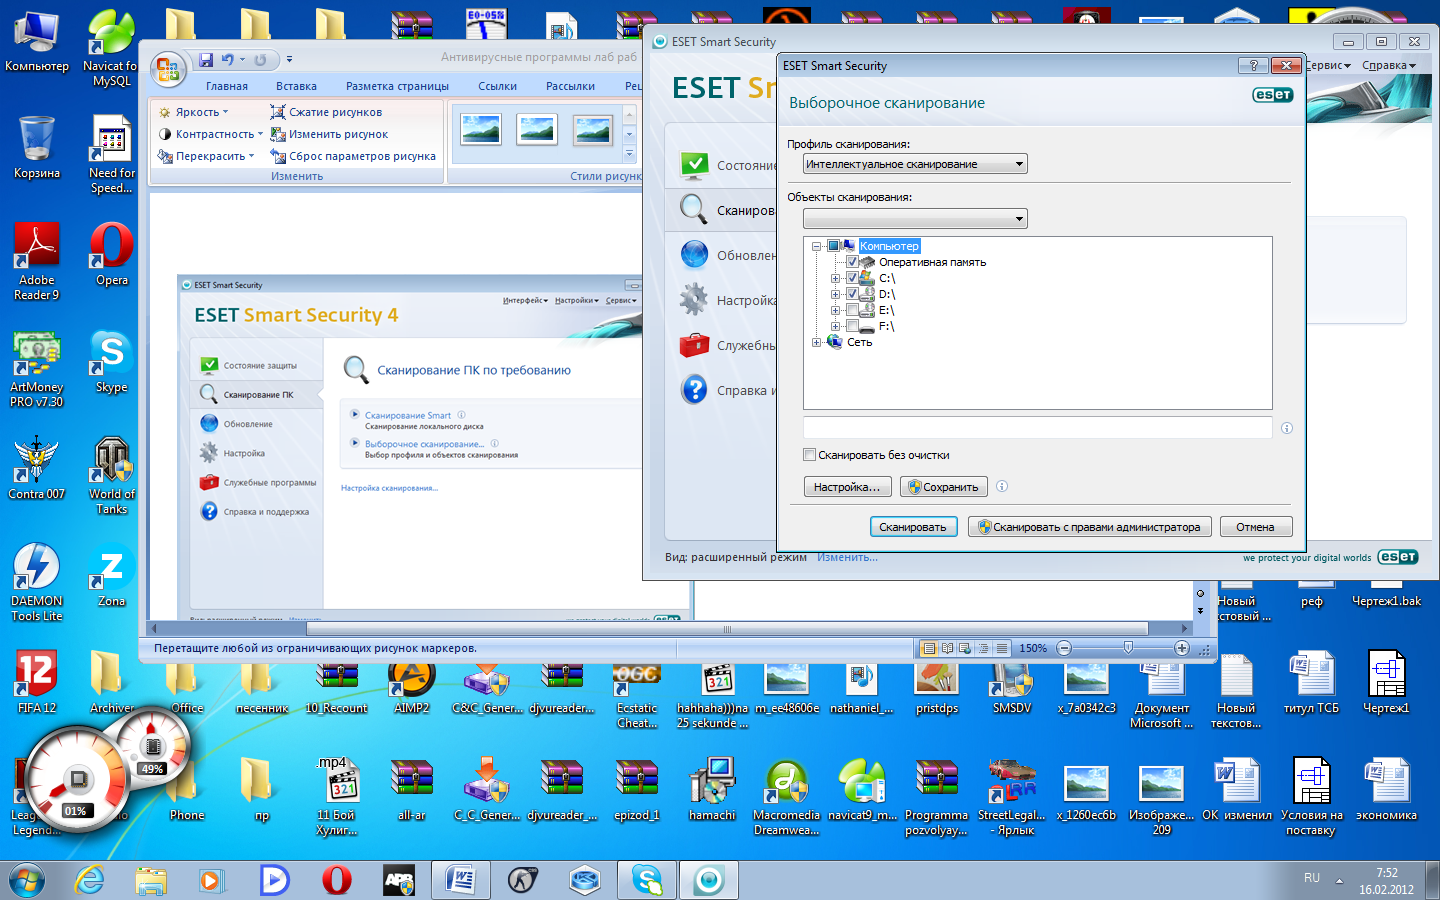The image size is (1440, 900).
Task: Uncheck the C:\ drive checkbox
Action: pos(852,278)
